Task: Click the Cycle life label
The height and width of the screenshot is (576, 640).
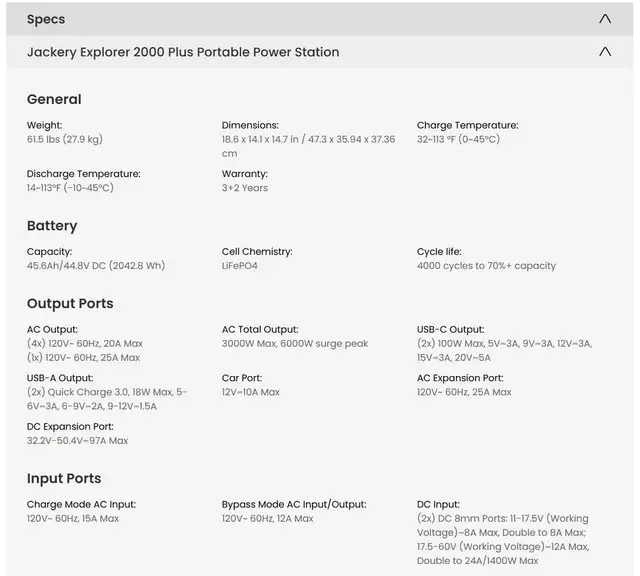Action: pyautogui.click(x=439, y=252)
